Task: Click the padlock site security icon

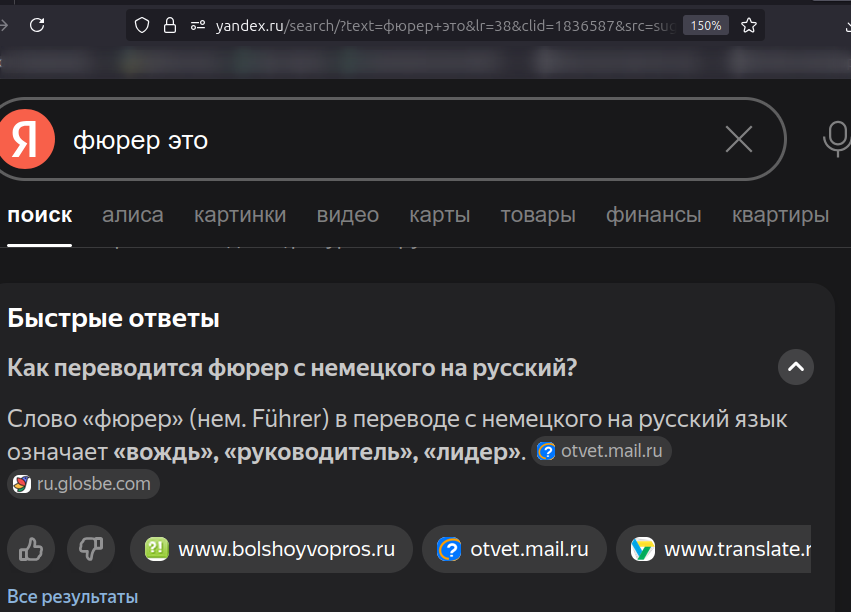Action: 169,25
